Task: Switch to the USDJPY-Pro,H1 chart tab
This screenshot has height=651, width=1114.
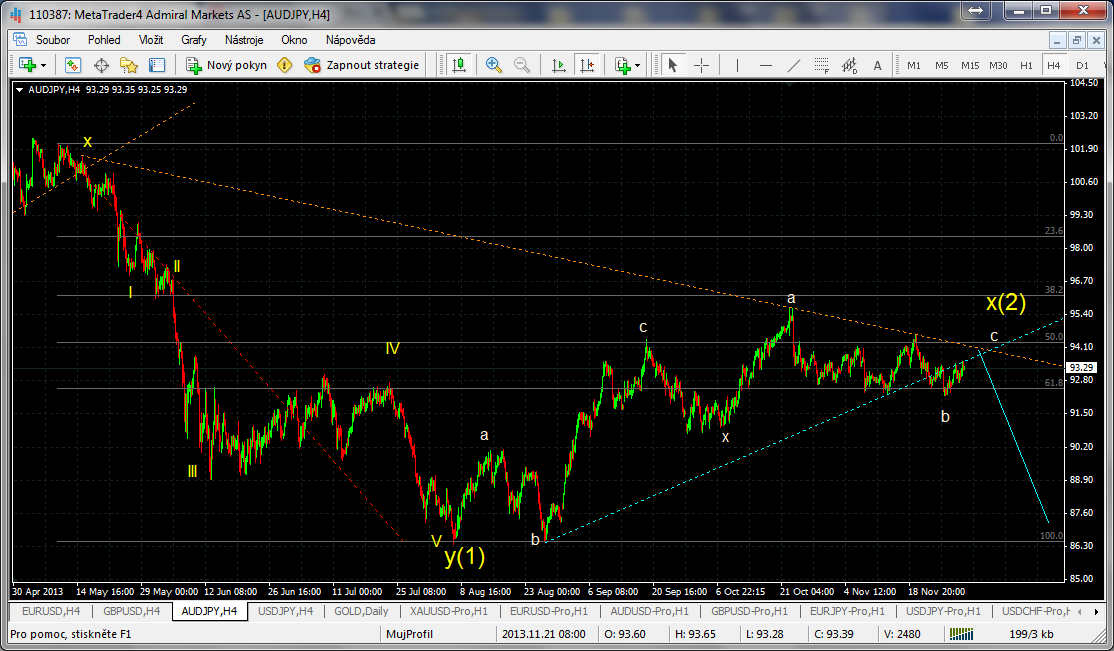Action: click(943, 611)
